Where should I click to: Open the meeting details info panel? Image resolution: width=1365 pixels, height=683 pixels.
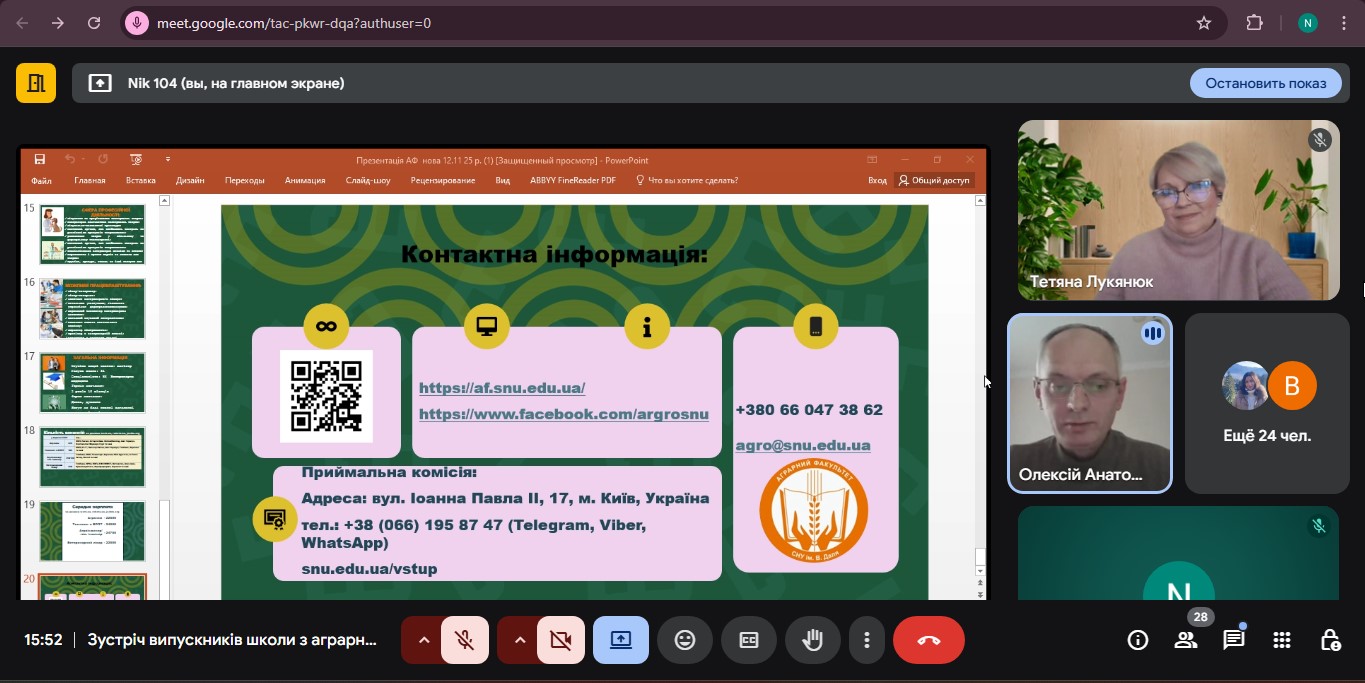pos(1137,640)
